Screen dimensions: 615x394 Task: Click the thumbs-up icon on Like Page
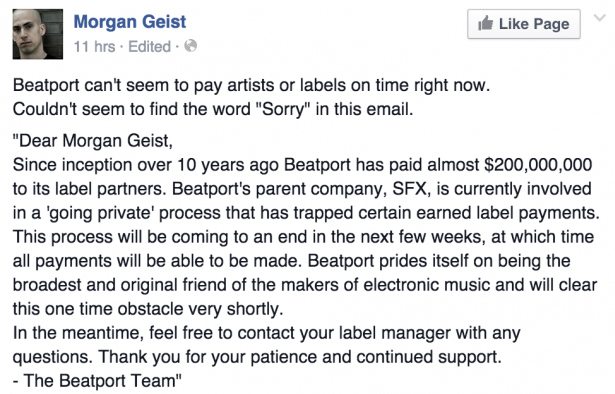pos(486,24)
